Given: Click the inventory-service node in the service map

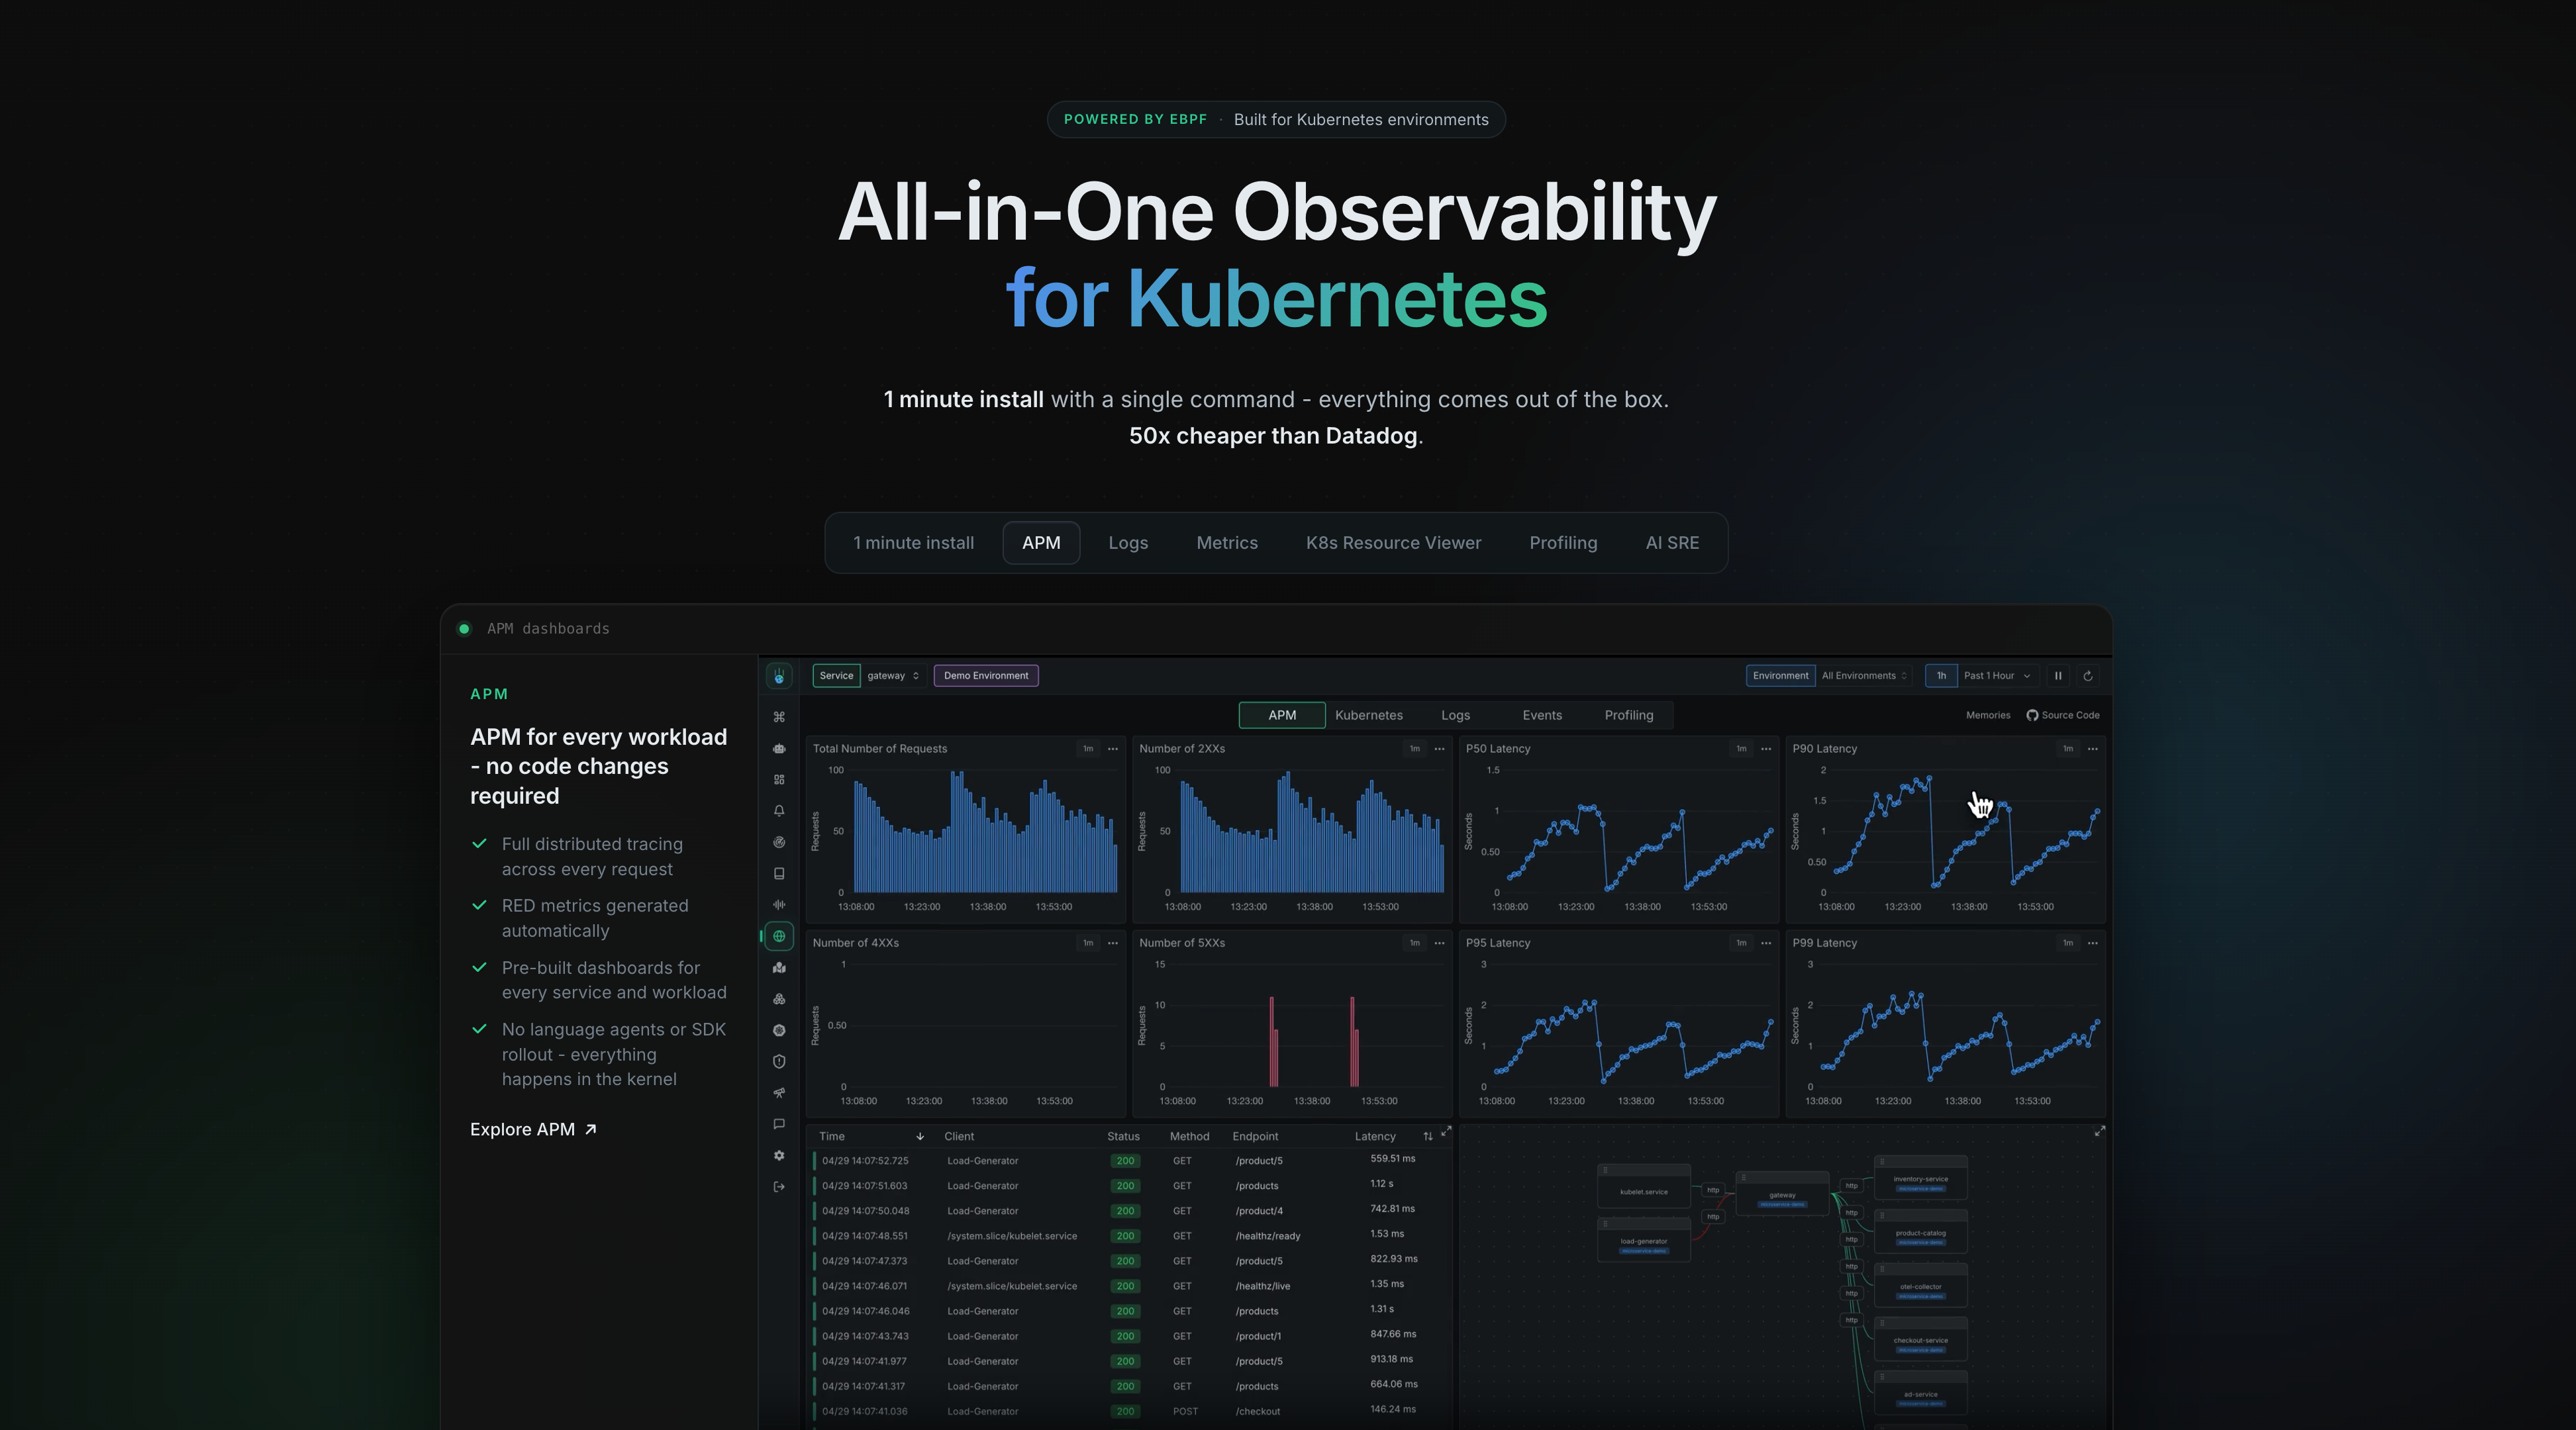Looking at the screenshot, I should [1920, 1178].
